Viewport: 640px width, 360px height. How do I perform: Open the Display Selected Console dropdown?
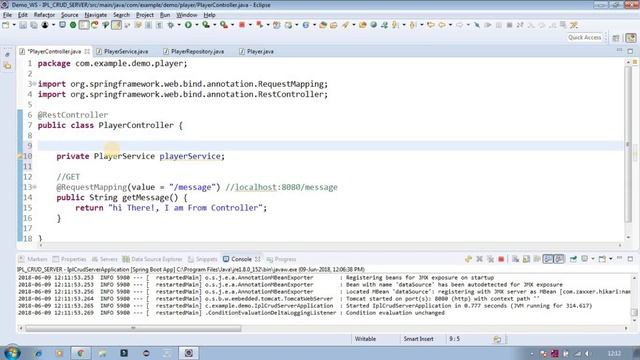click(593, 259)
